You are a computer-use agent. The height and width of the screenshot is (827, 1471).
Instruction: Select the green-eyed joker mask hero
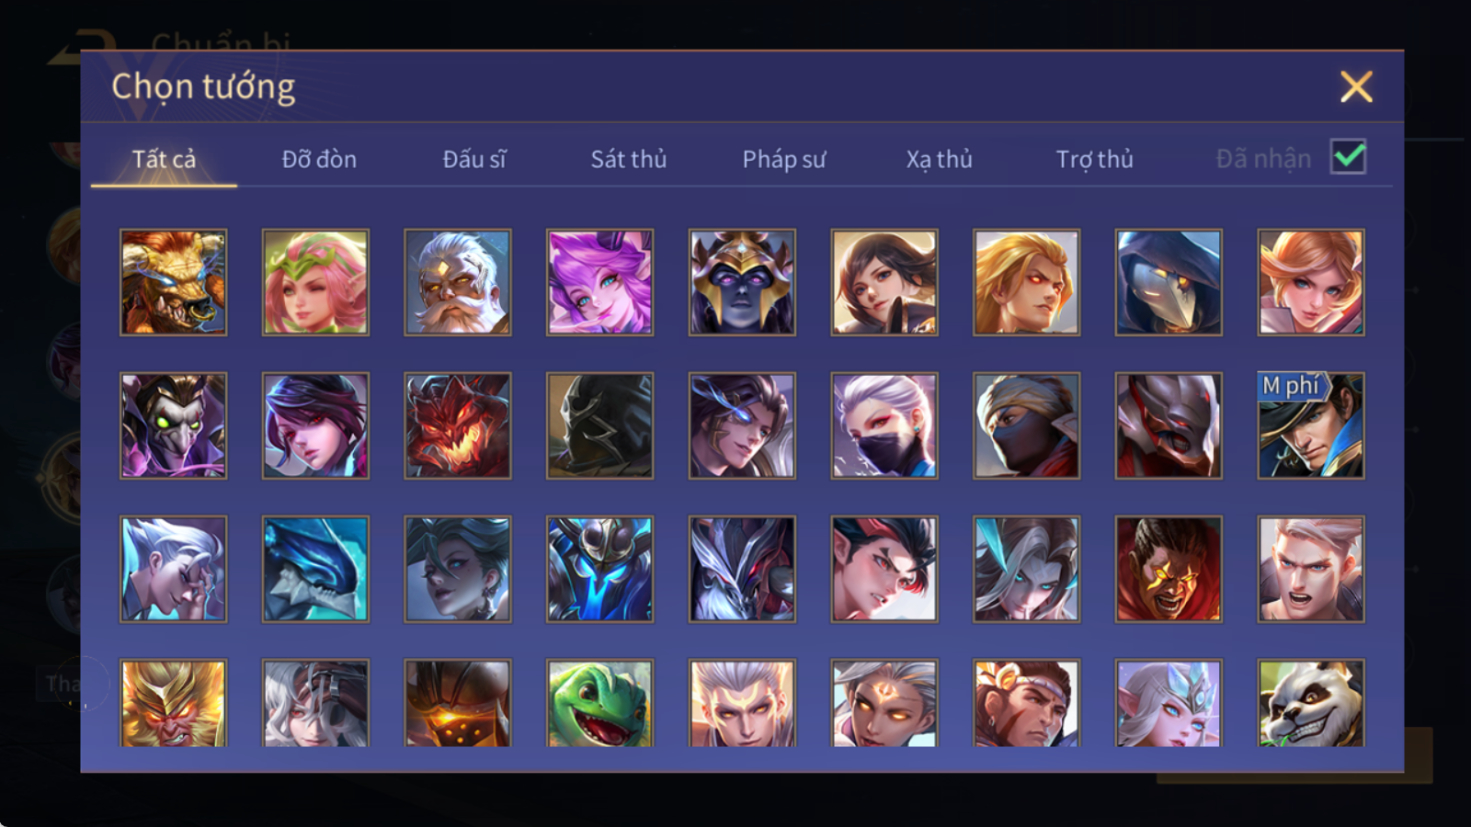(x=173, y=426)
